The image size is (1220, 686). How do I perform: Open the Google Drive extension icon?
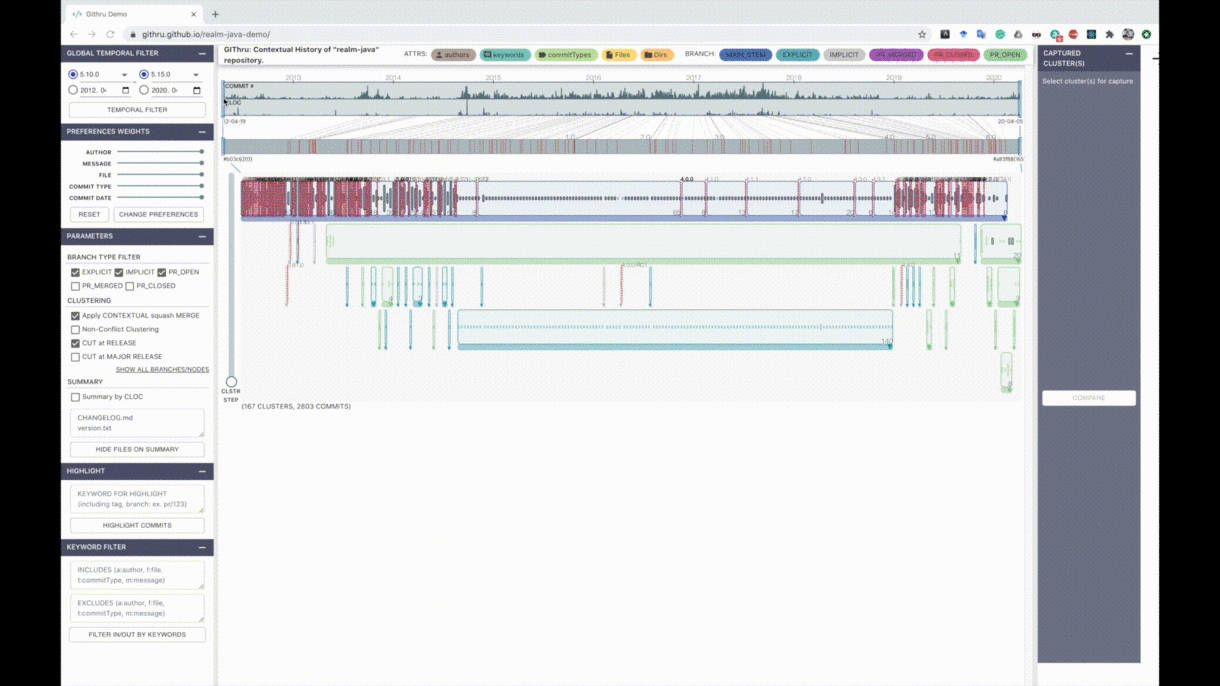tap(1018, 34)
